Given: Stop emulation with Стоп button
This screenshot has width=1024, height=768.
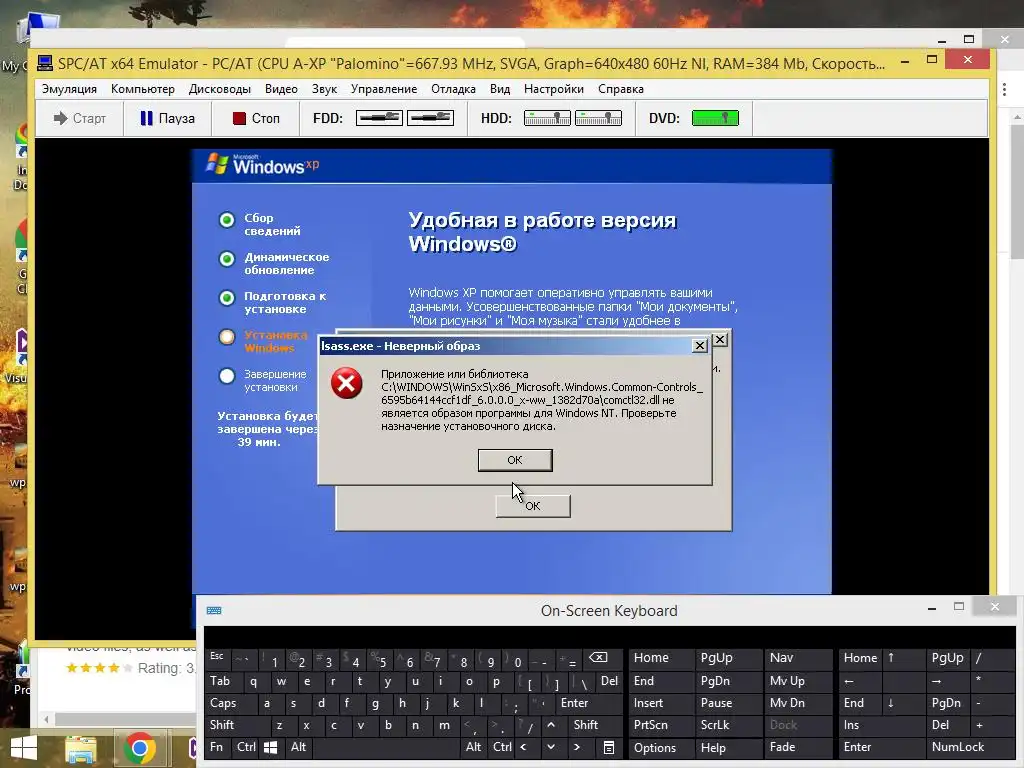Looking at the screenshot, I should pos(255,118).
